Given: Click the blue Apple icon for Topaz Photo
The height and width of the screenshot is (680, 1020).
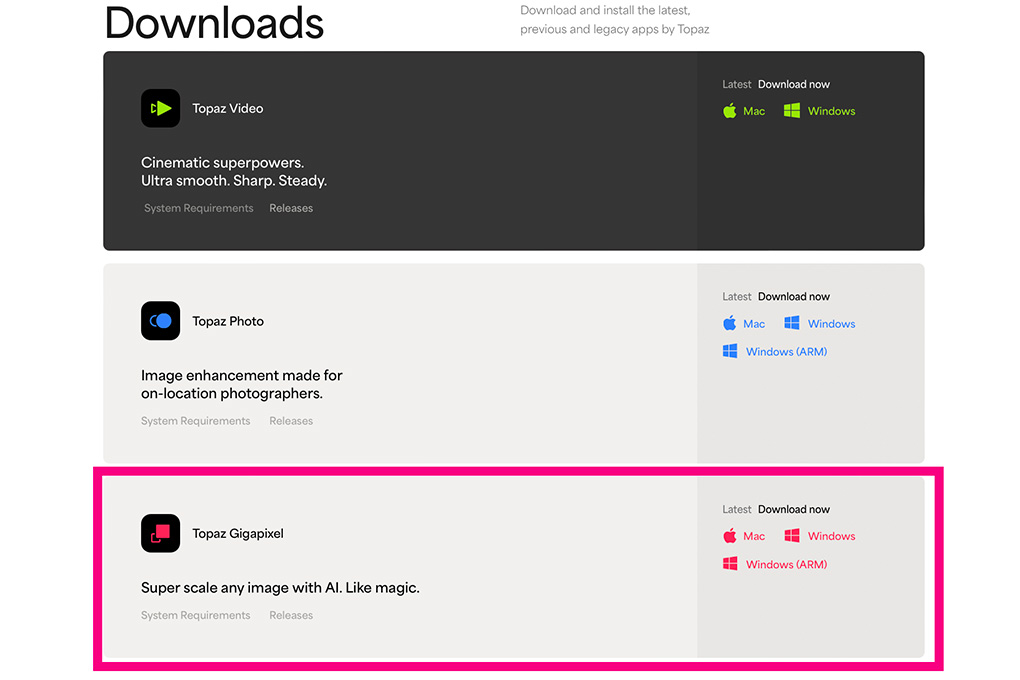Looking at the screenshot, I should (x=730, y=323).
